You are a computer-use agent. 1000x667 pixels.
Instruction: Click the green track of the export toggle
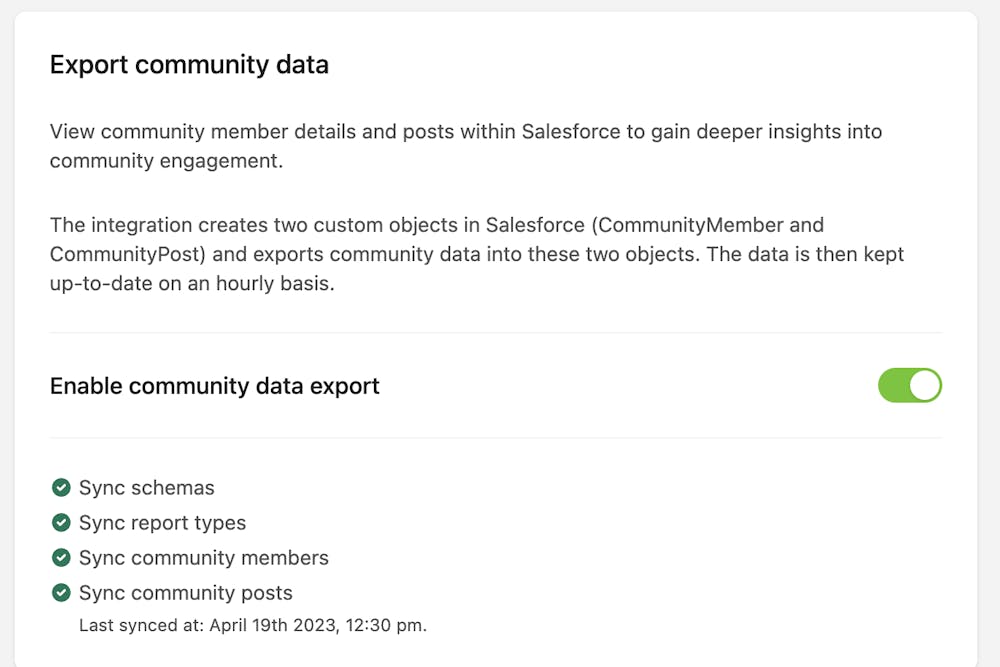pos(893,385)
